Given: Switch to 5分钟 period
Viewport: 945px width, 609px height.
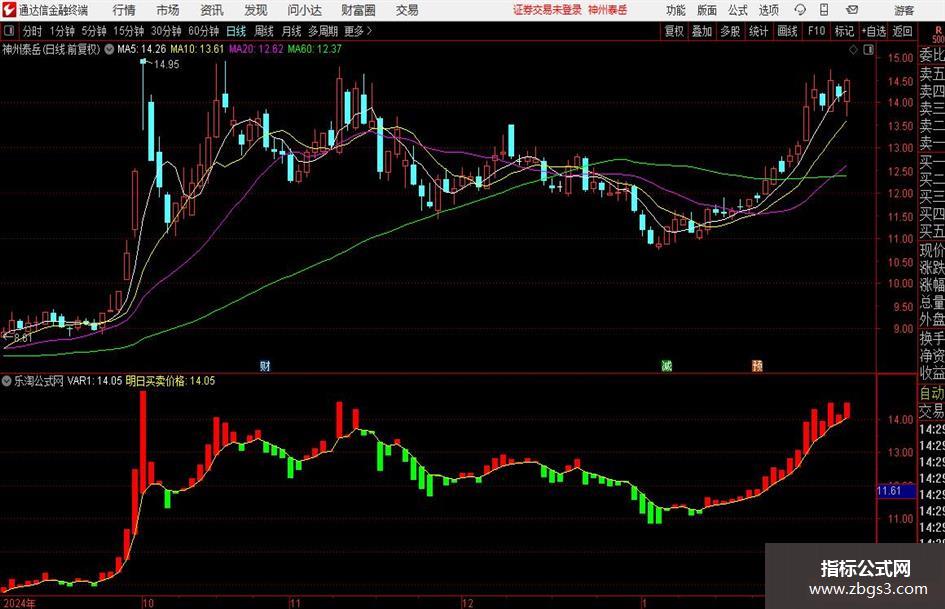Looking at the screenshot, I should tap(94, 31).
